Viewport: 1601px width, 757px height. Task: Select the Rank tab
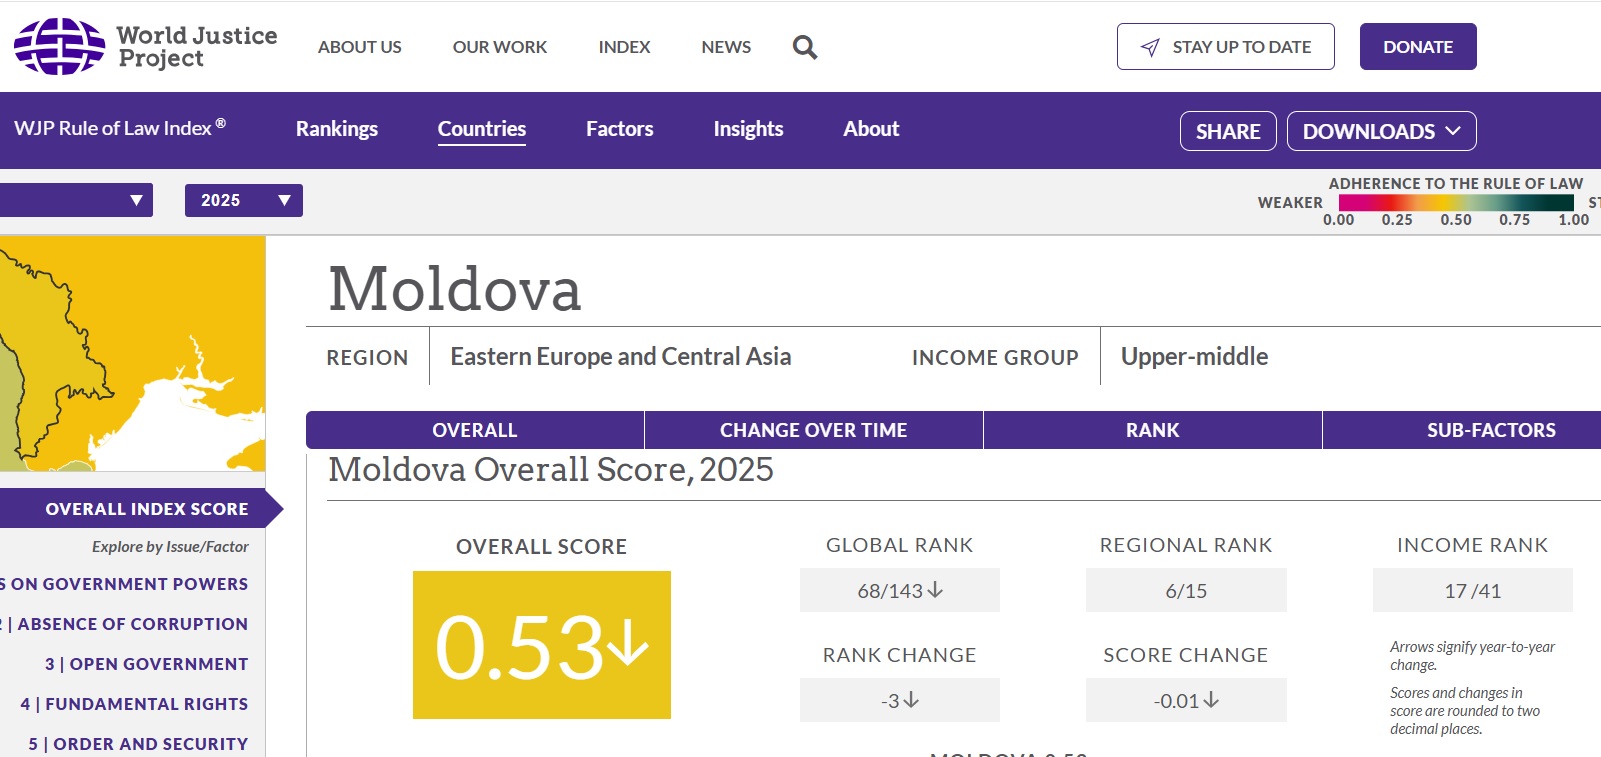(x=1152, y=430)
